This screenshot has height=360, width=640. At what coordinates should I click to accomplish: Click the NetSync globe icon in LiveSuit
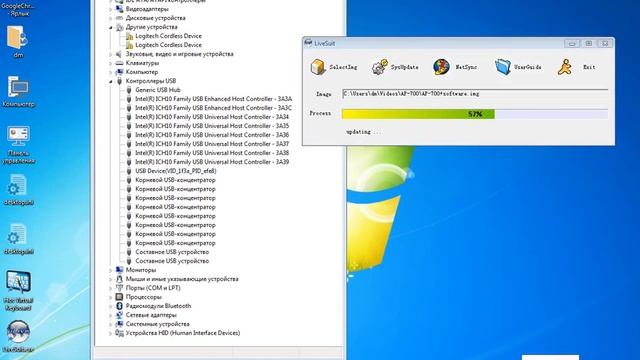tap(441, 67)
